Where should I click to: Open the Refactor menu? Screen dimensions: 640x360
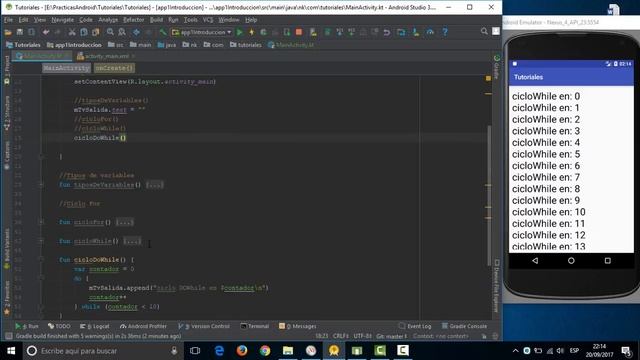pyautogui.click(x=133, y=20)
